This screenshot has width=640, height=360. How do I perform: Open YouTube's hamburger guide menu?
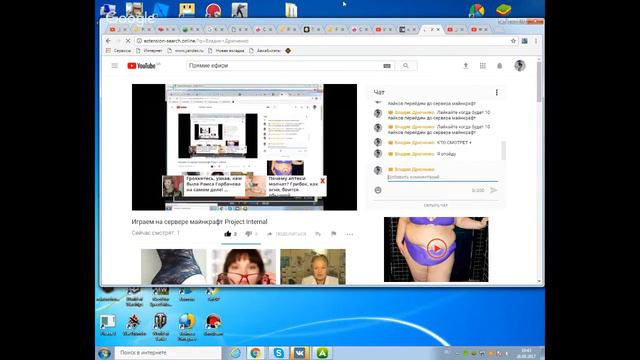click(115, 66)
